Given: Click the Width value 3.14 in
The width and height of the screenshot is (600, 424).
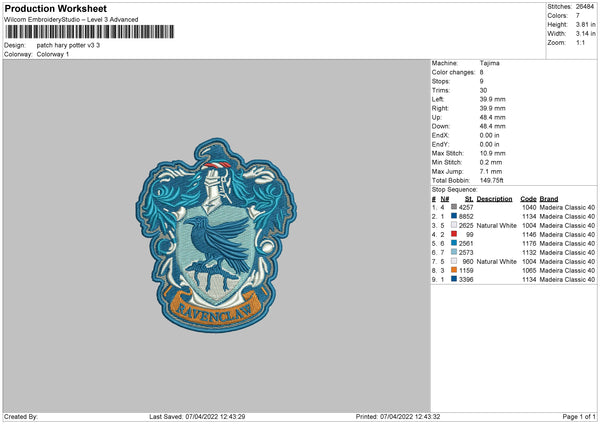Looking at the screenshot, I should pyautogui.click(x=585, y=34).
